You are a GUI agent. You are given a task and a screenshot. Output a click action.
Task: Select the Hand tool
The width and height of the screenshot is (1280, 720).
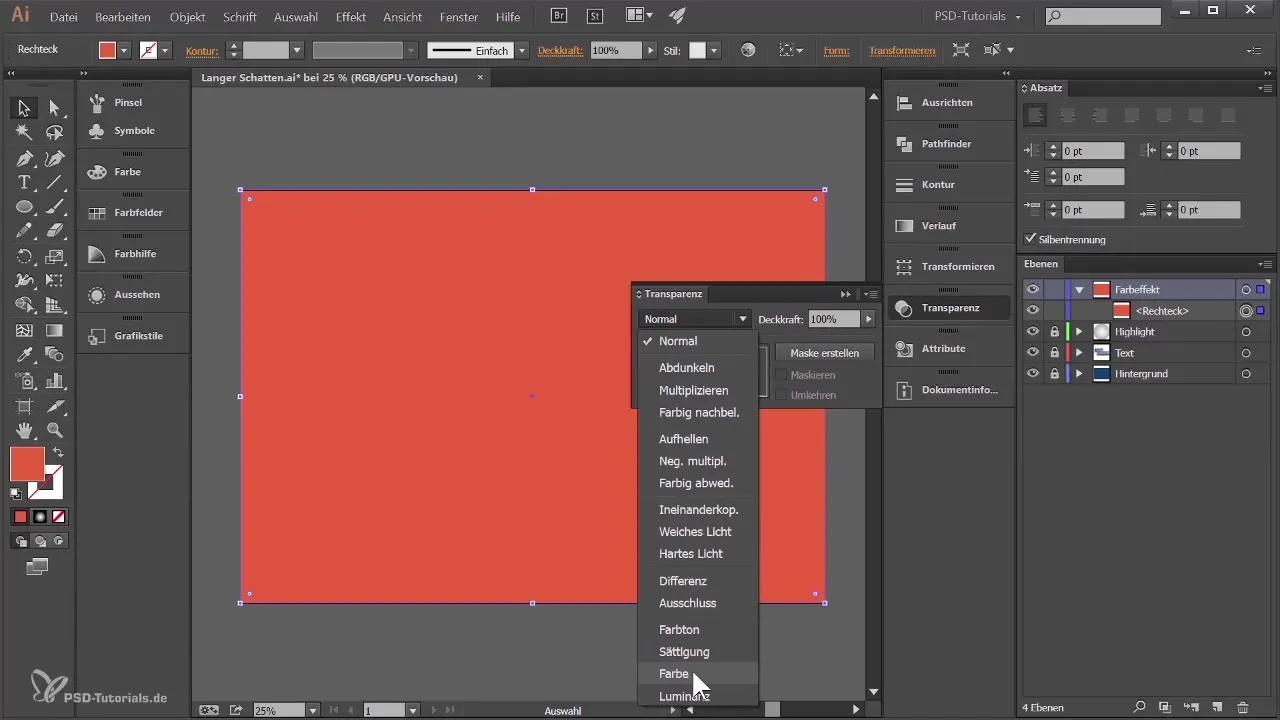point(24,430)
